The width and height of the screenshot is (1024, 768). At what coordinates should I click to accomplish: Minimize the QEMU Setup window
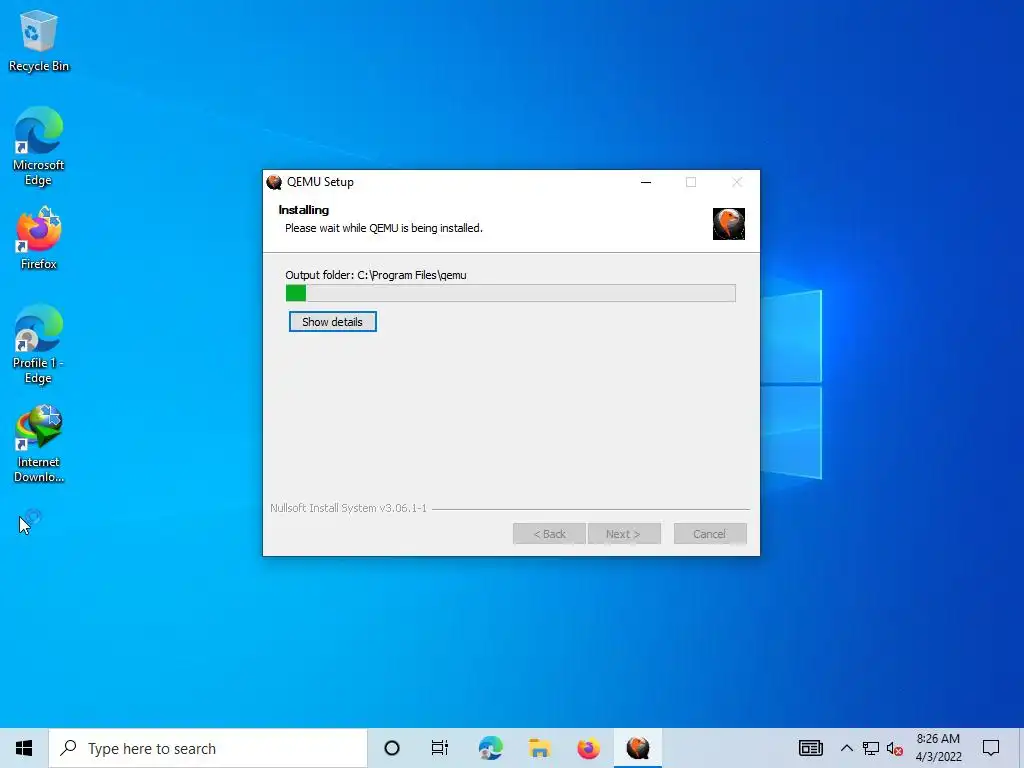pyautogui.click(x=646, y=182)
